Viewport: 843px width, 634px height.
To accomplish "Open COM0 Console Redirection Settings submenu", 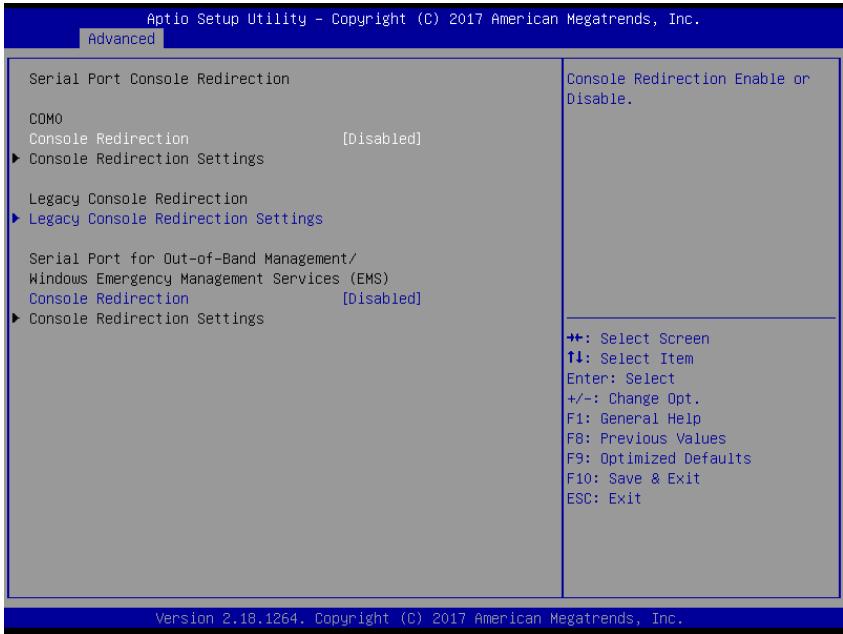I will coord(146,159).
